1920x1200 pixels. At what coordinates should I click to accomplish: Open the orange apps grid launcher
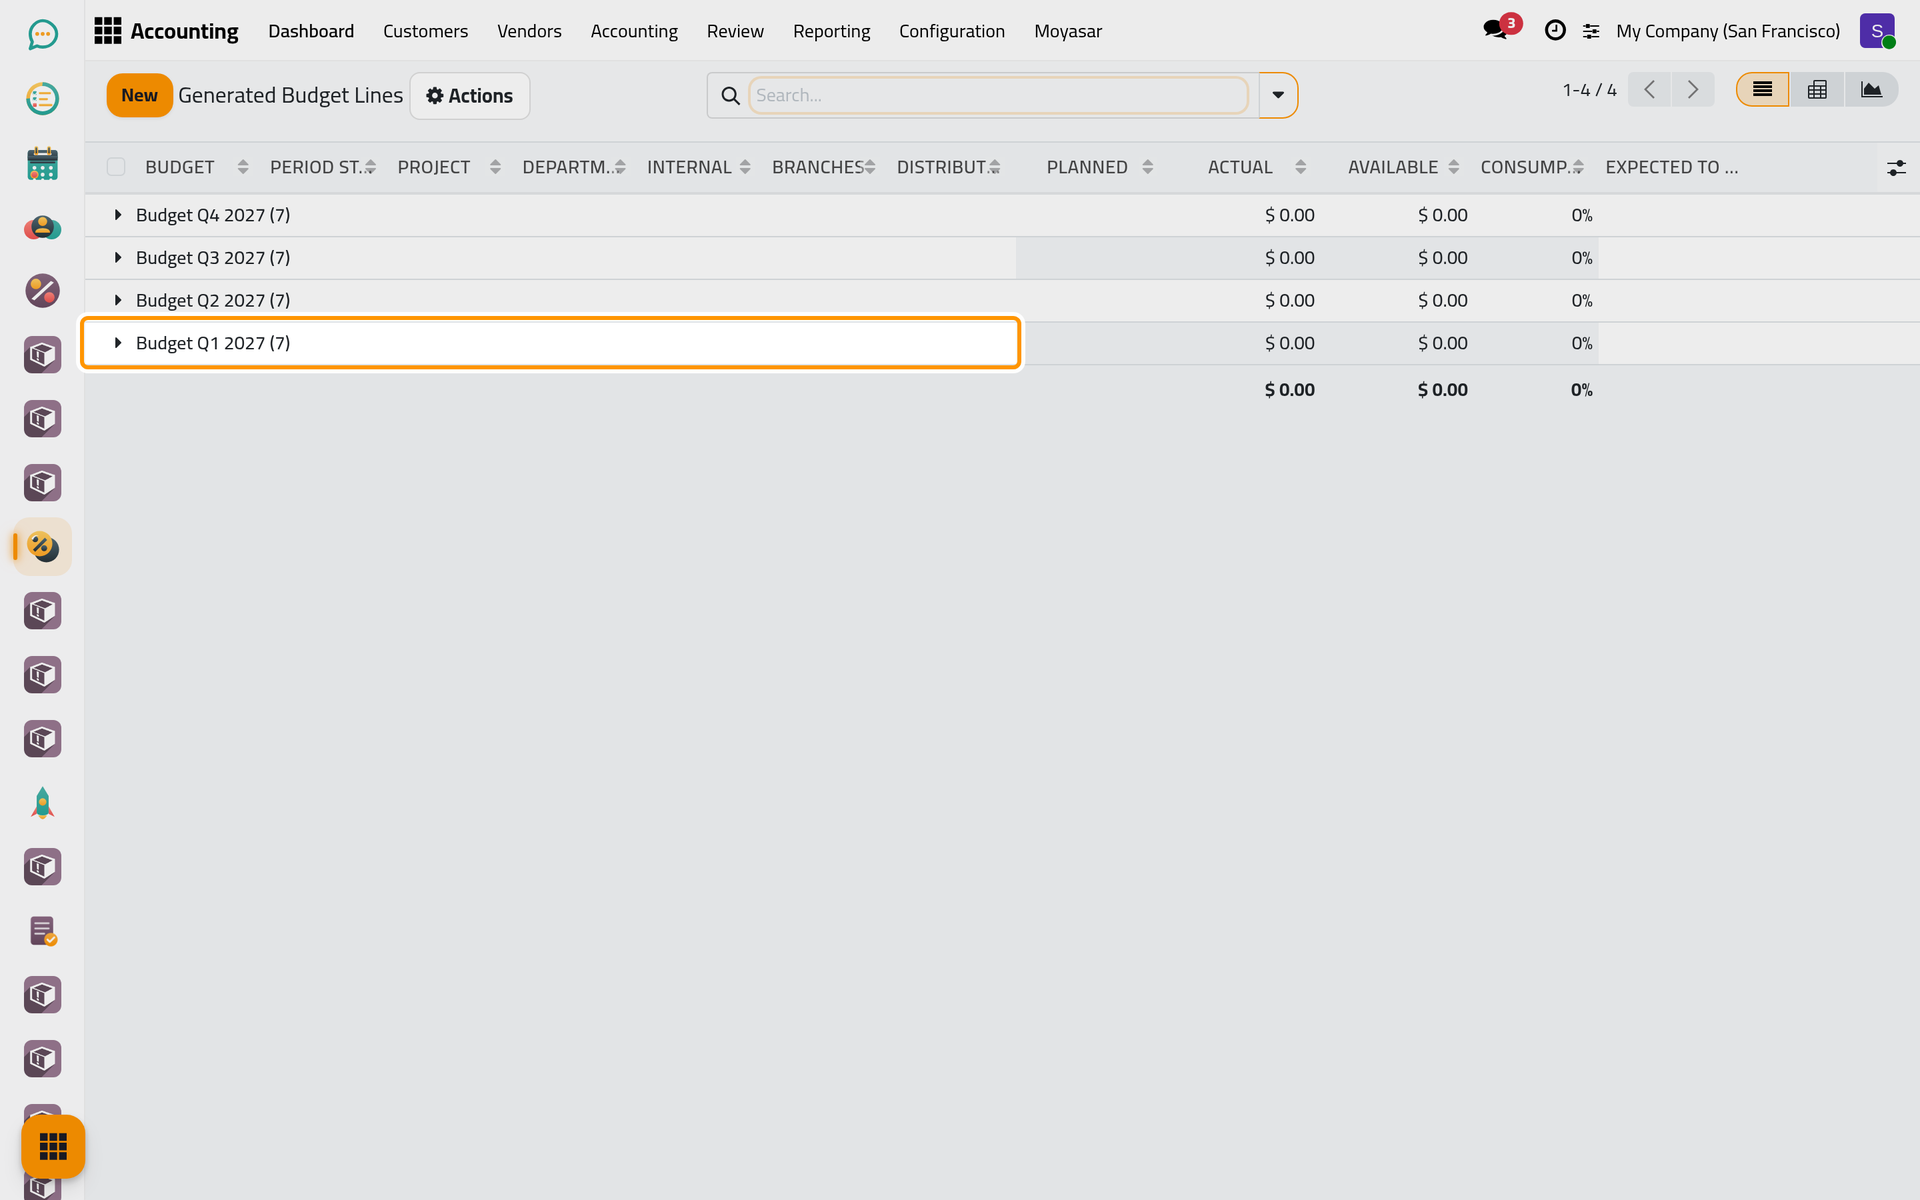[53, 1146]
